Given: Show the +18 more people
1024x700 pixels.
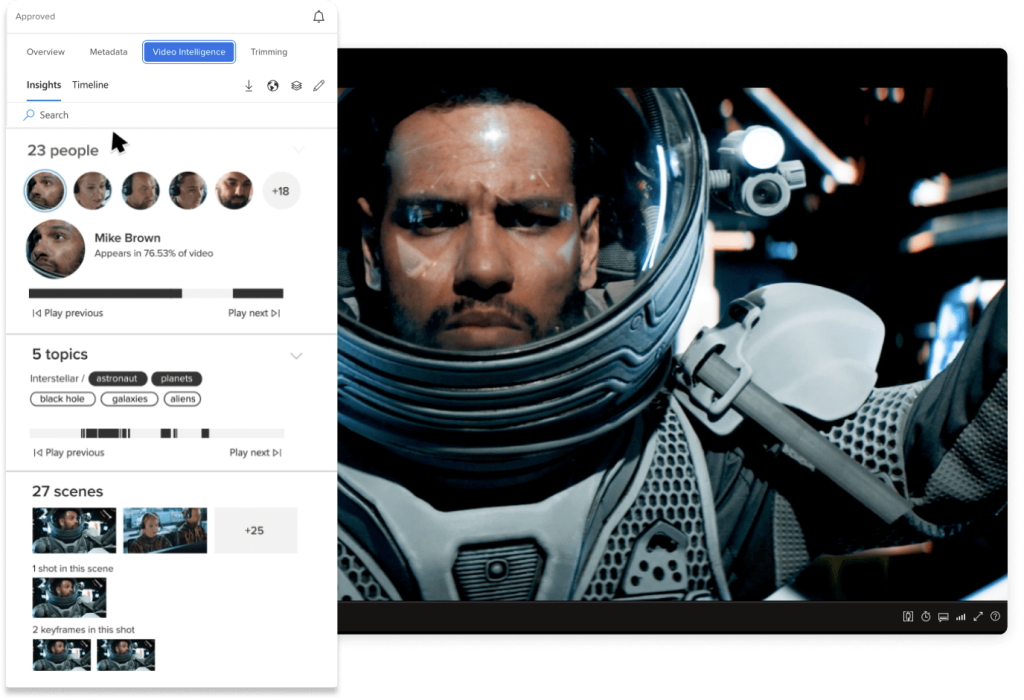Looking at the screenshot, I should click(281, 191).
